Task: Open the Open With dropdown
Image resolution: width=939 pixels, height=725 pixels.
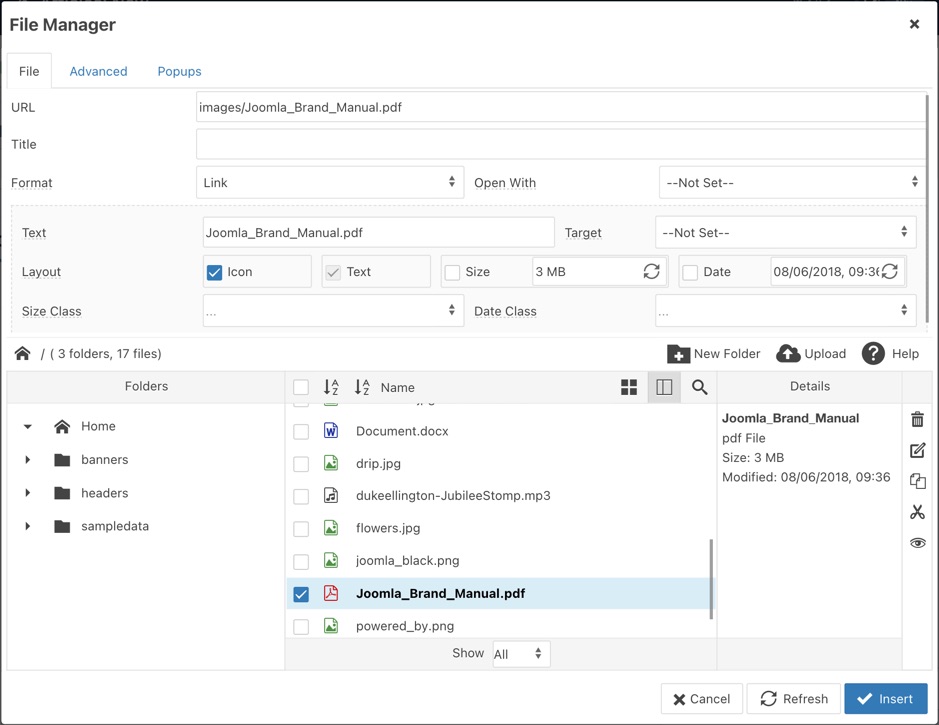Action: click(792, 182)
